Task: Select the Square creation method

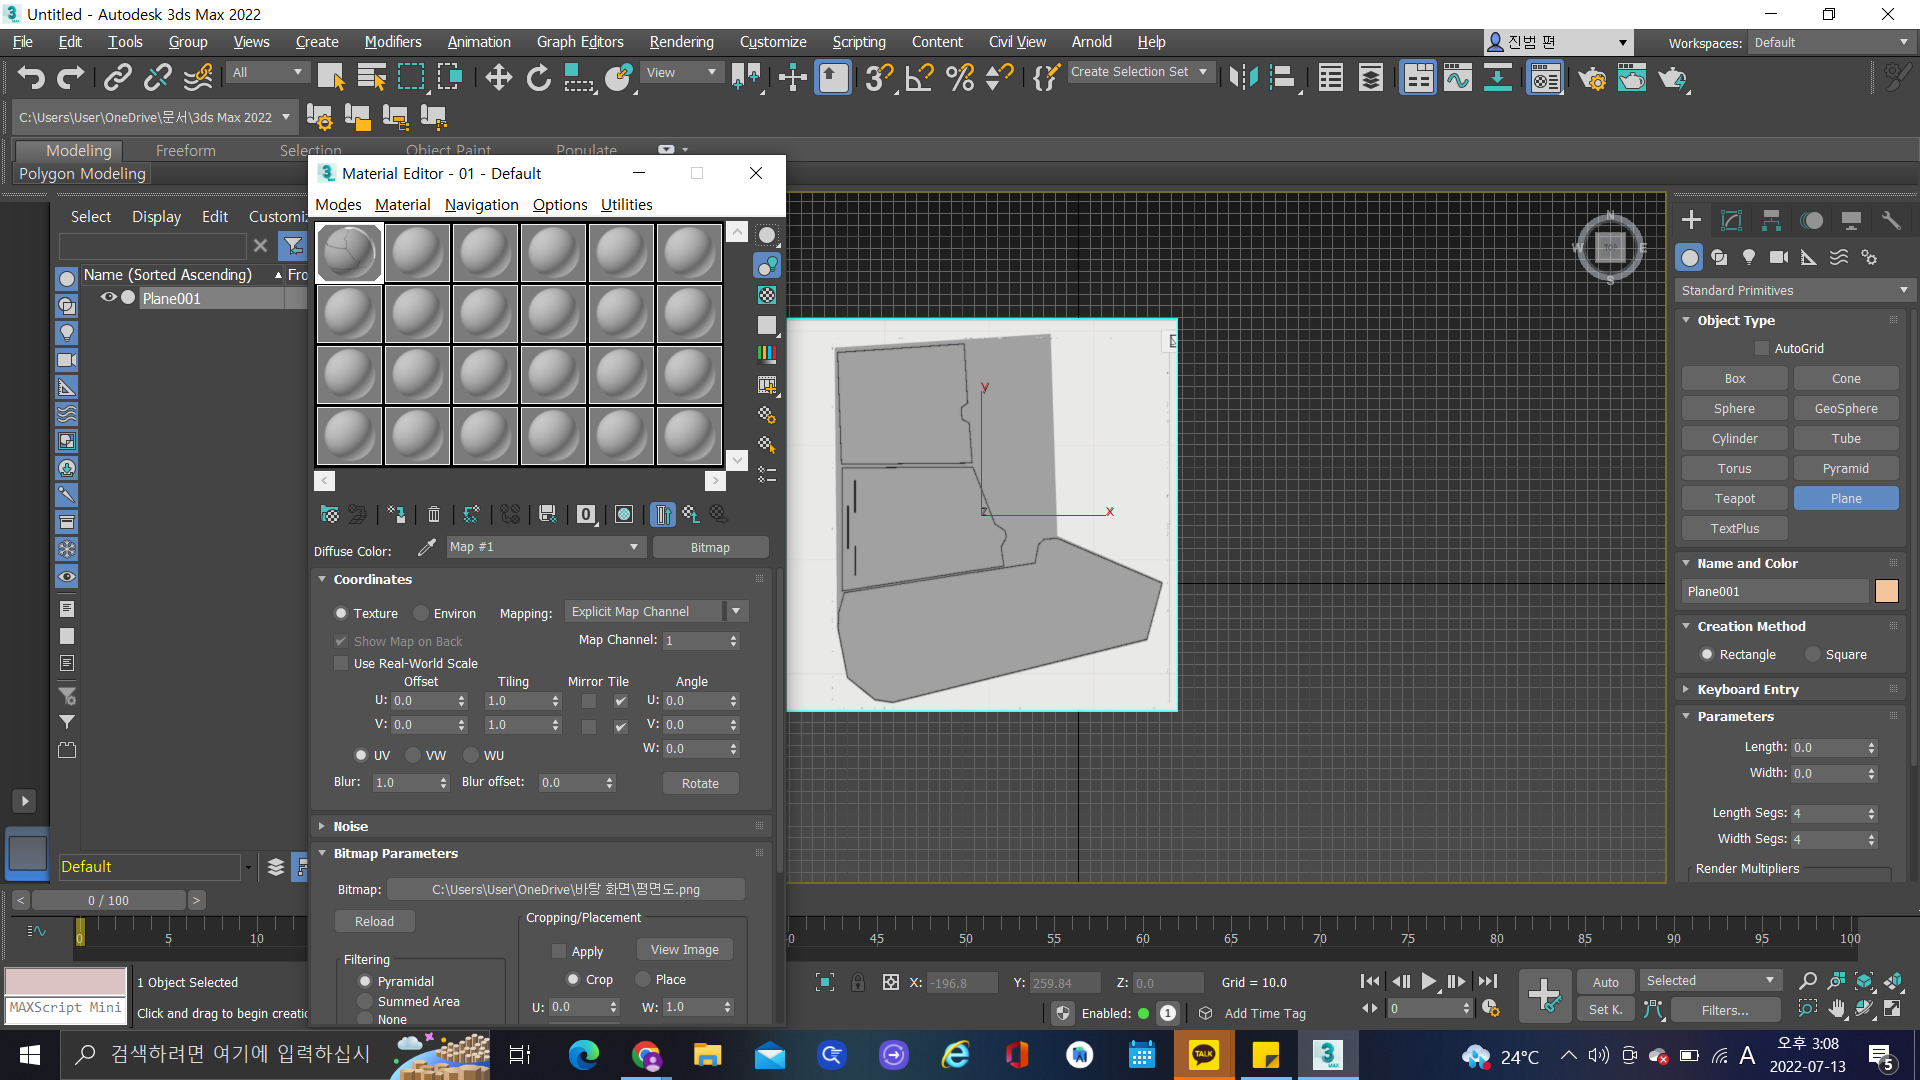Action: pyautogui.click(x=1813, y=654)
